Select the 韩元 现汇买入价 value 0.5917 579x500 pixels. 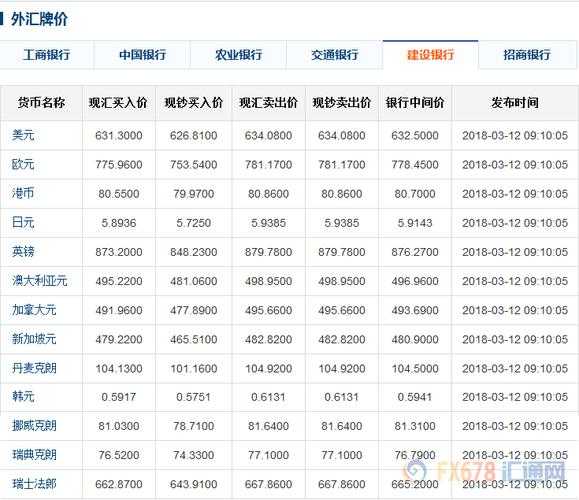coord(119,397)
